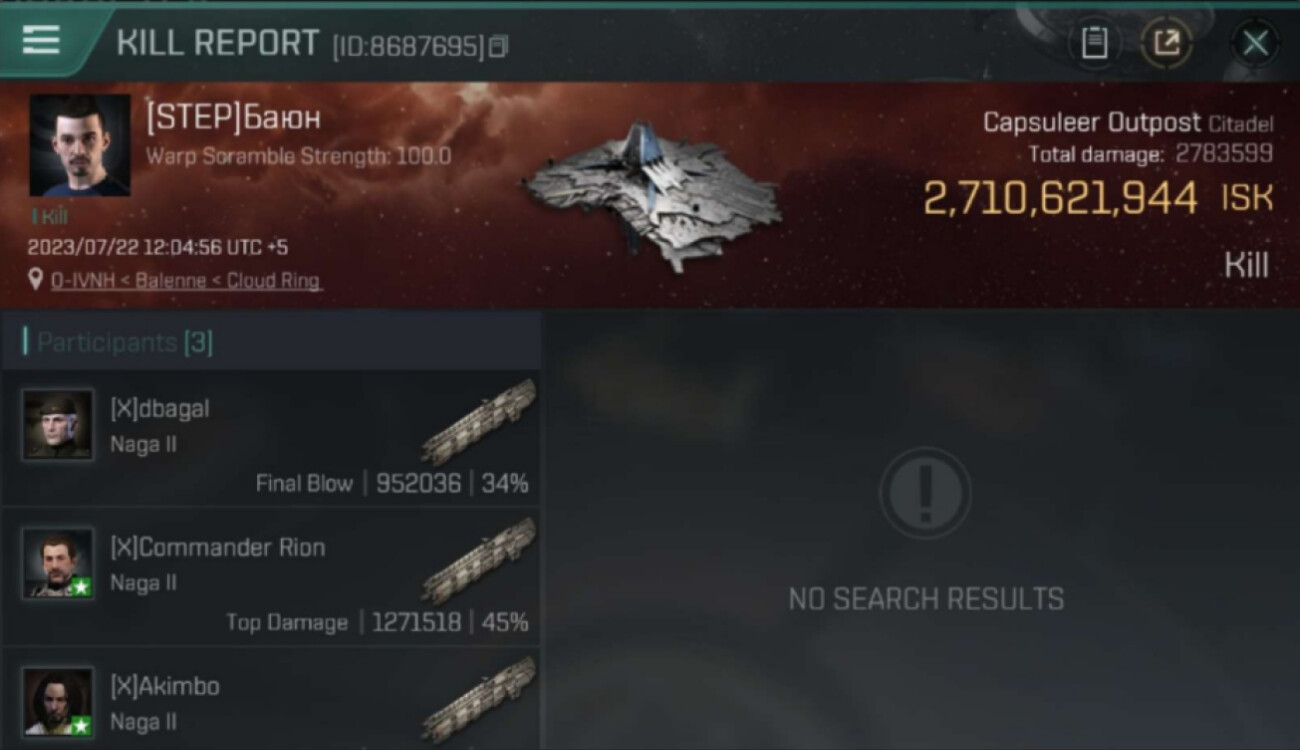This screenshot has width=1300, height=750.
Task: Close the kill report window
Action: click(1255, 43)
